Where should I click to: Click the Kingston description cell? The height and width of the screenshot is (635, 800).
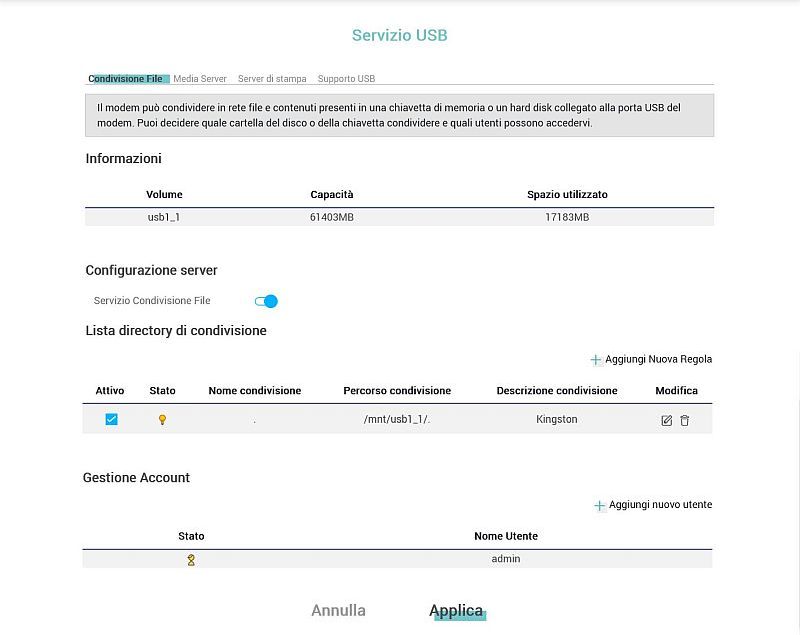point(557,419)
